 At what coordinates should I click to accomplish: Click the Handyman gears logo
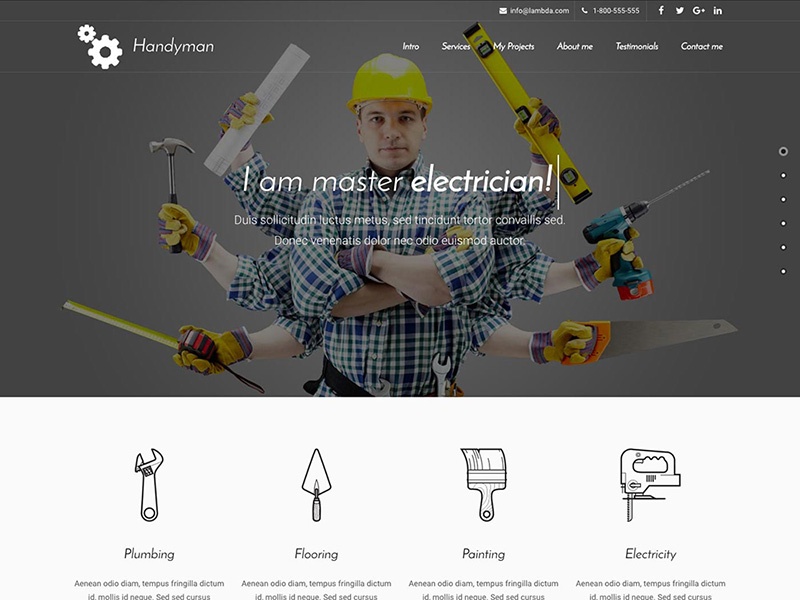click(100, 46)
